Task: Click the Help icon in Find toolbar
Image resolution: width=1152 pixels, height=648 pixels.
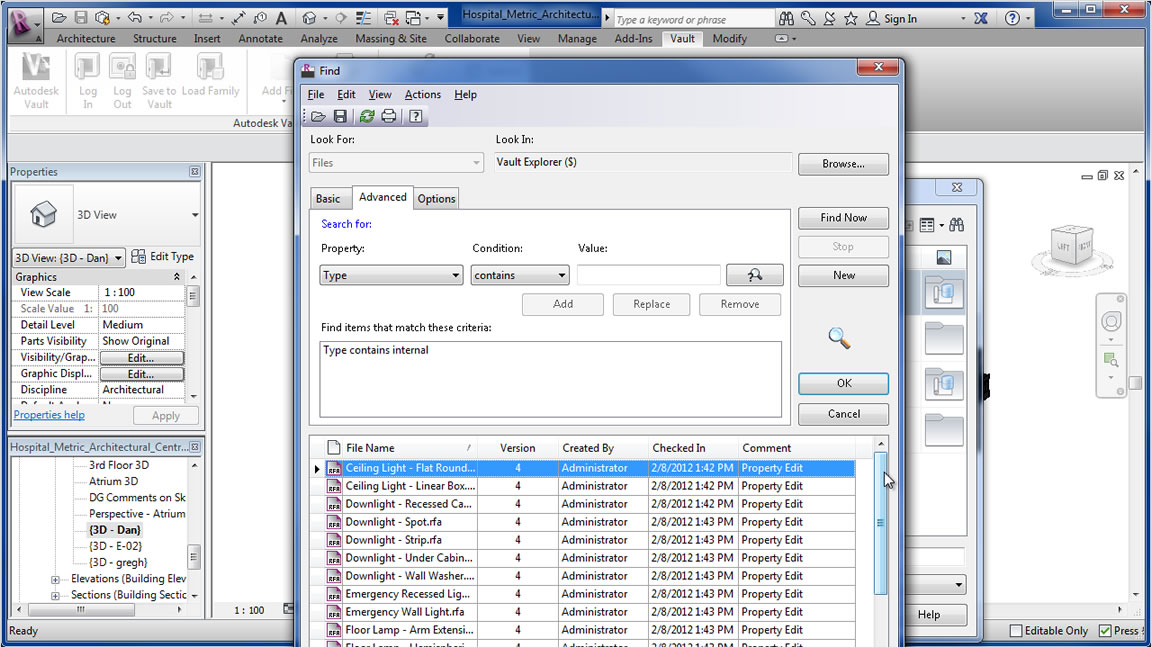Action: tap(415, 116)
